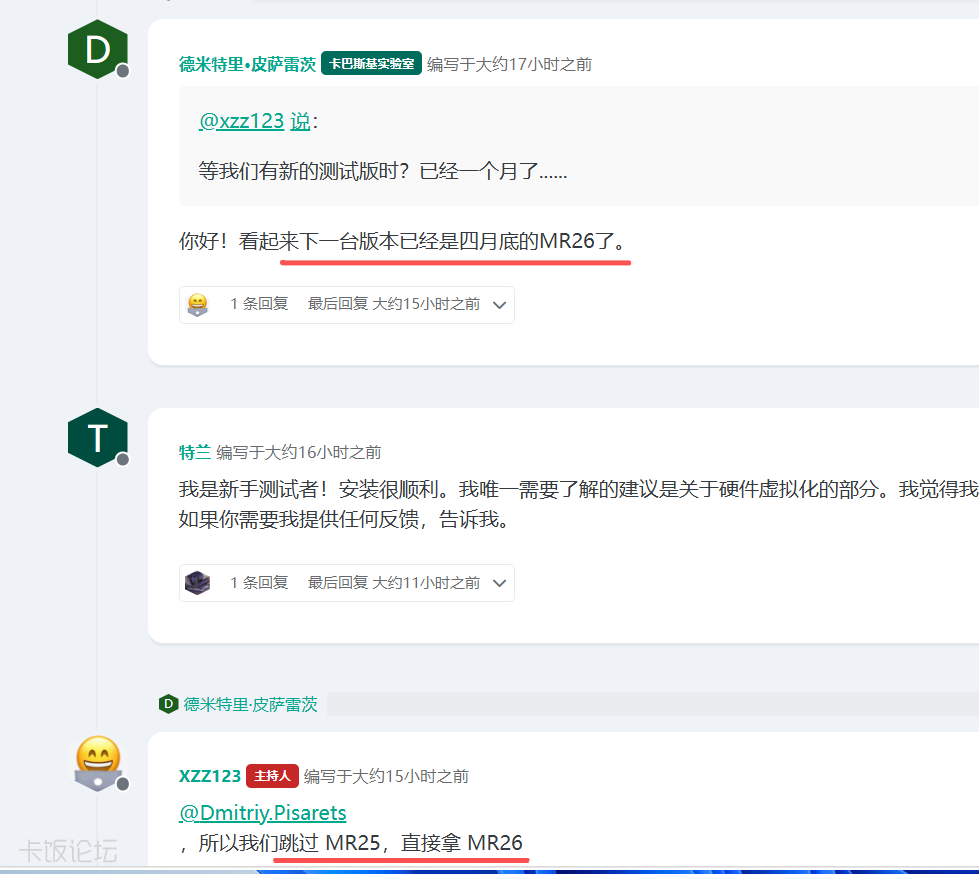Click XZZ123's laughing emoji avatar
The height and width of the screenshot is (874, 979).
click(x=97, y=763)
